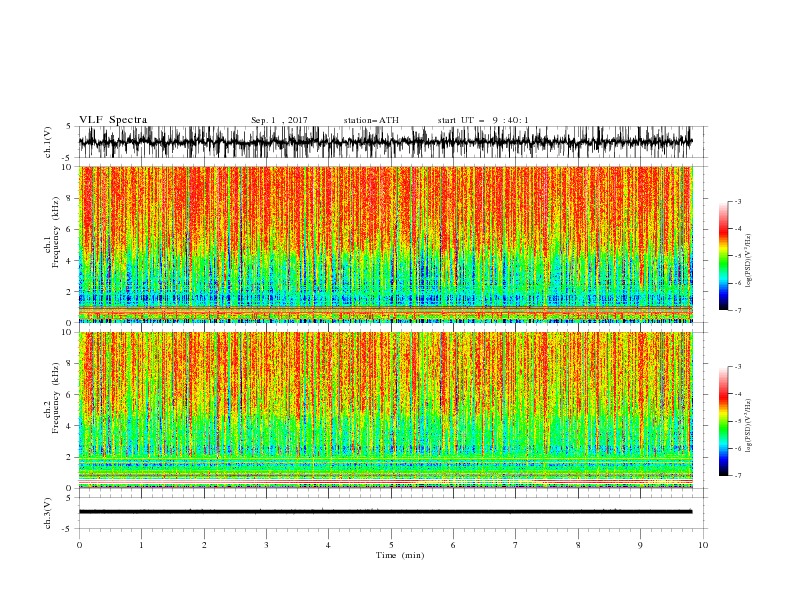Click the ch.2 color scale bar
Viewport: 792px width, 612px height.
pyautogui.click(x=723, y=421)
